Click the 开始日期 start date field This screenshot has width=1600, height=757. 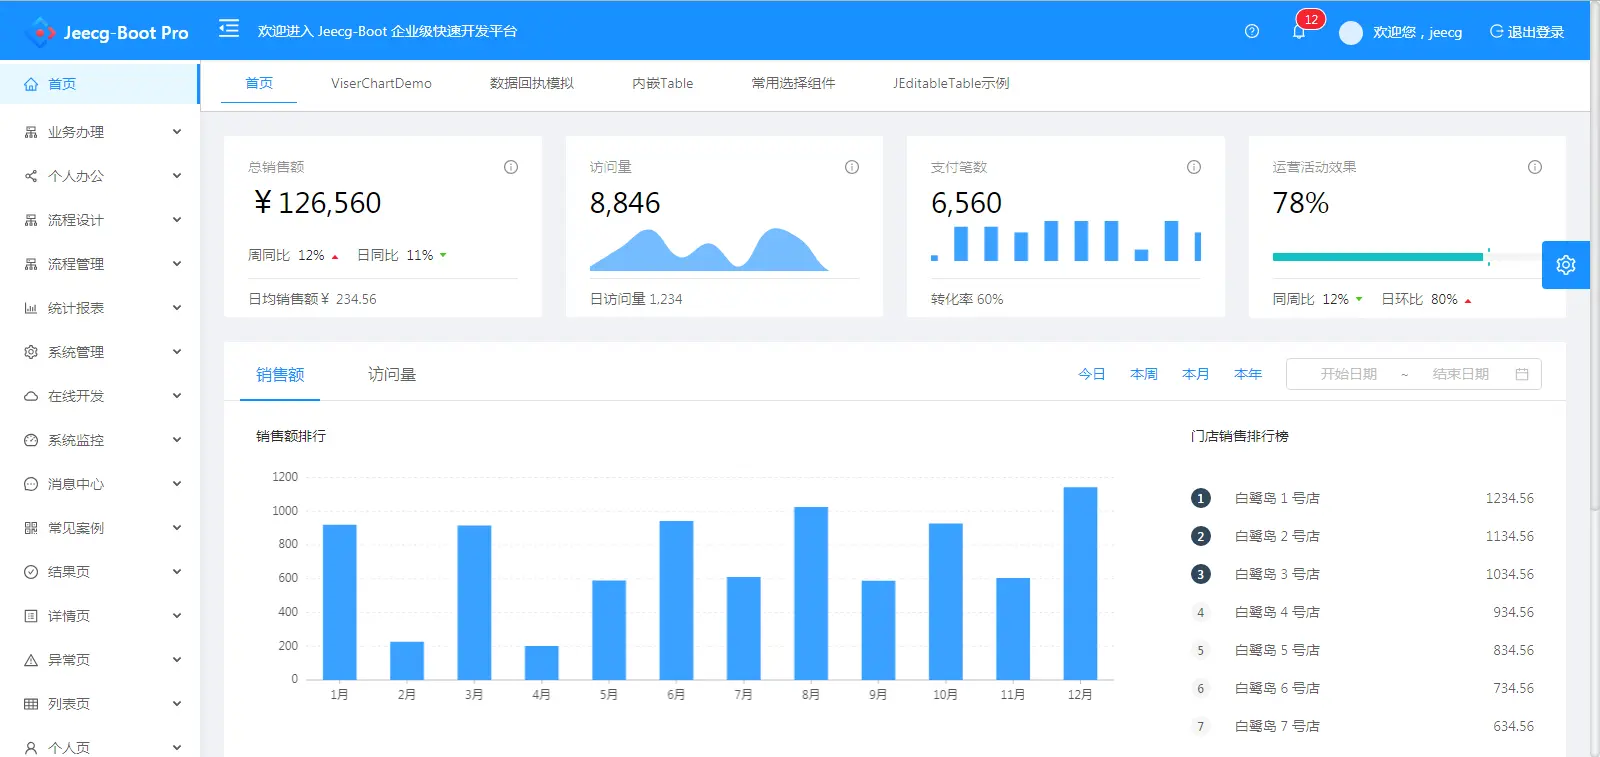click(1348, 374)
